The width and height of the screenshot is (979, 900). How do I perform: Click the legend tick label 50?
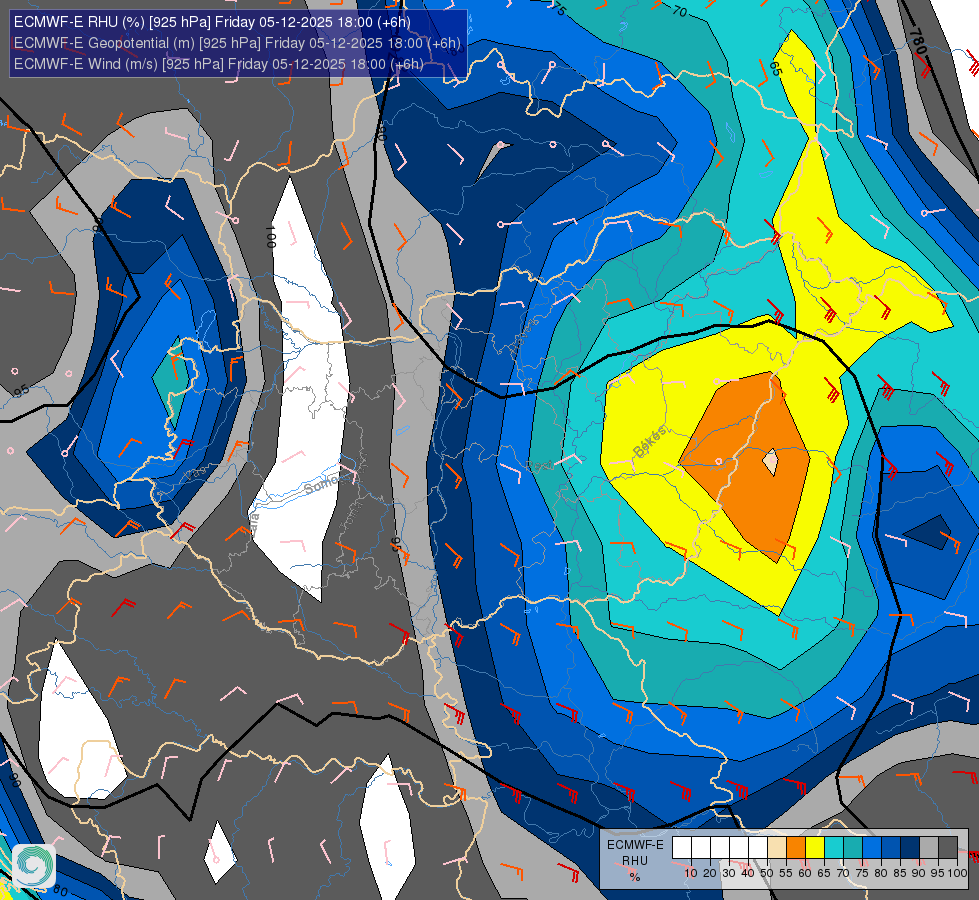(767, 873)
